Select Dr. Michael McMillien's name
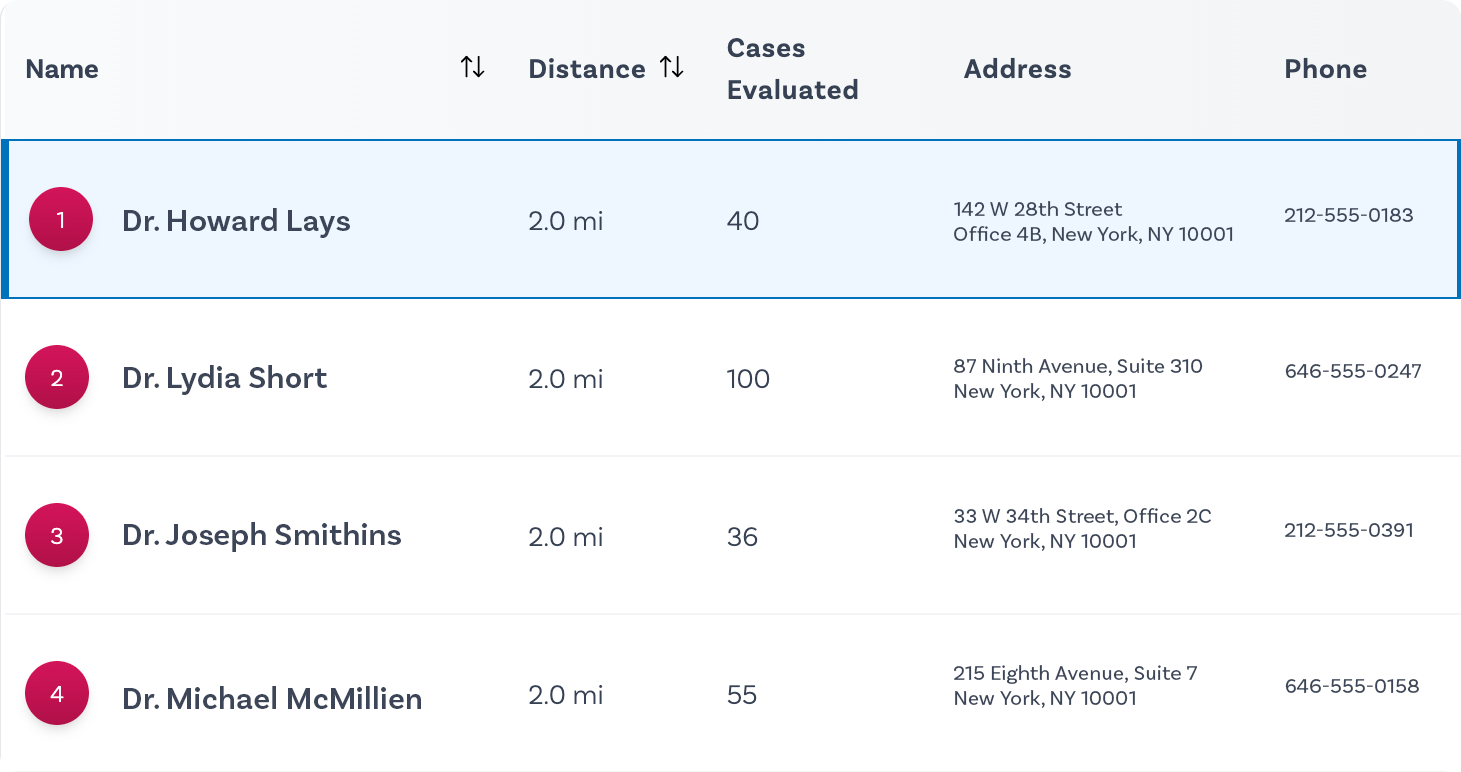The width and height of the screenshot is (1461, 772). coord(272,698)
